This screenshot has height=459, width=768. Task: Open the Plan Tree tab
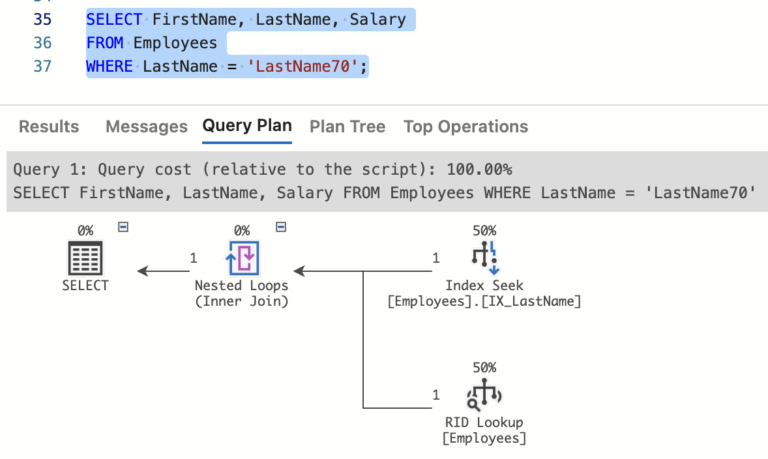347,126
